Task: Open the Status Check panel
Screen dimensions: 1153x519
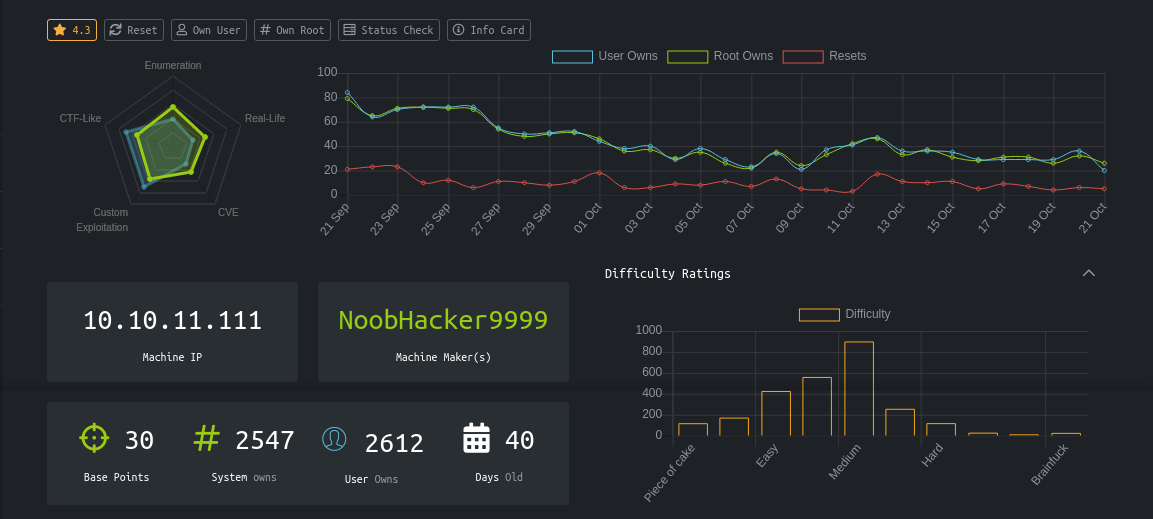Action: [x=388, y=30]
